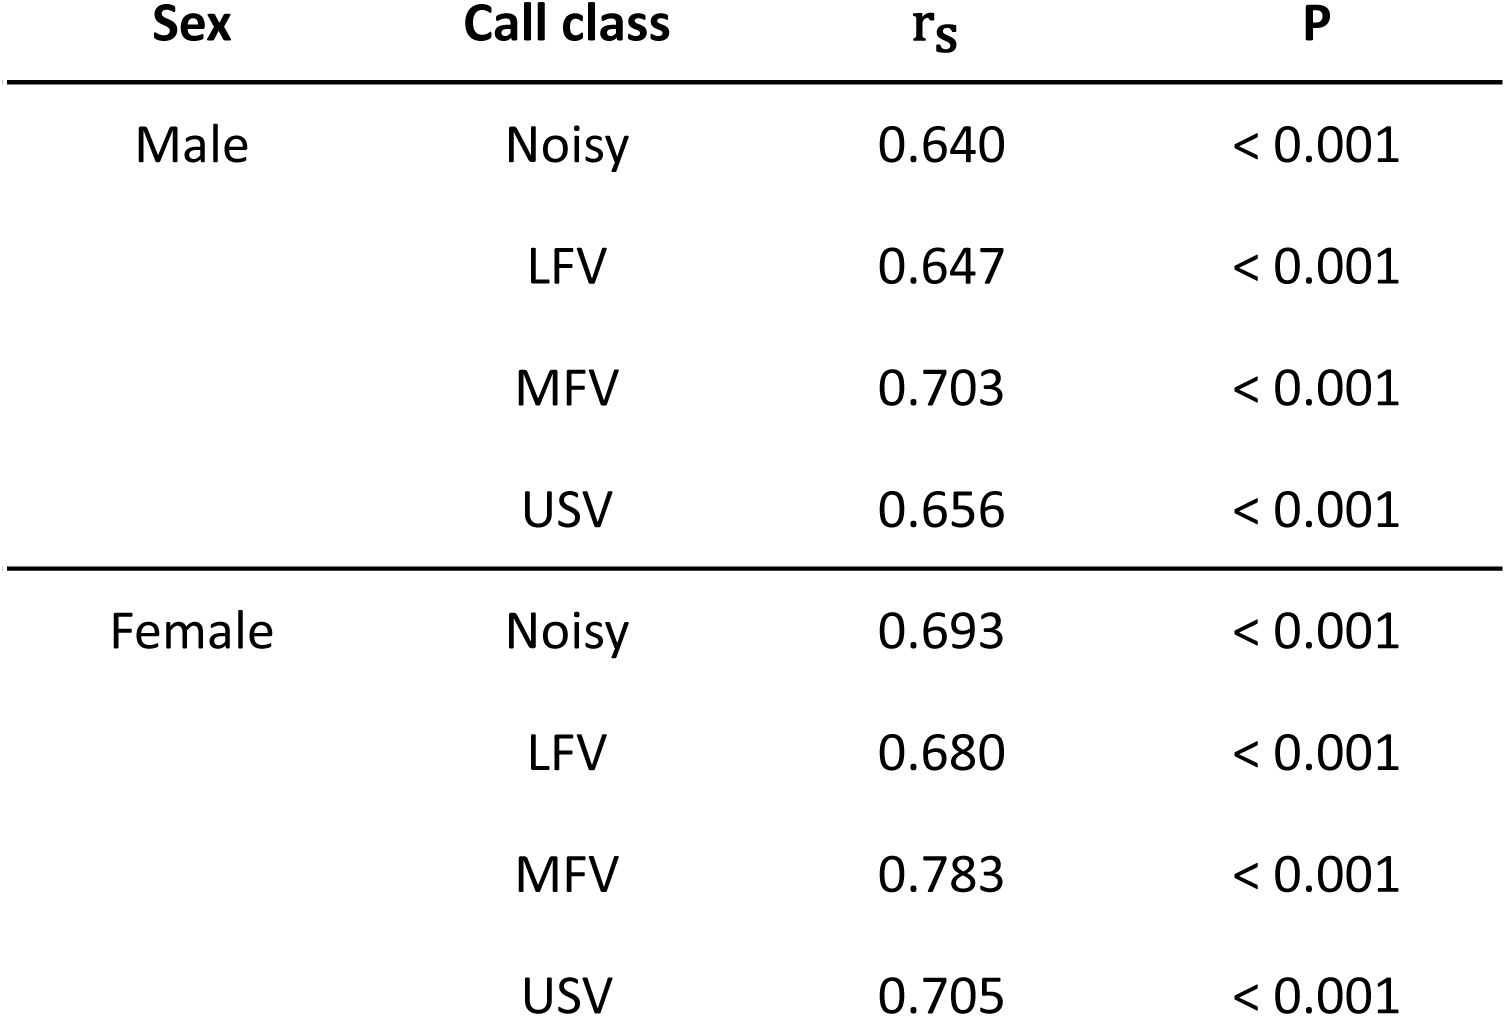Select the Female row label
Screen dimensions: 1506x1017
click(191, 632)
